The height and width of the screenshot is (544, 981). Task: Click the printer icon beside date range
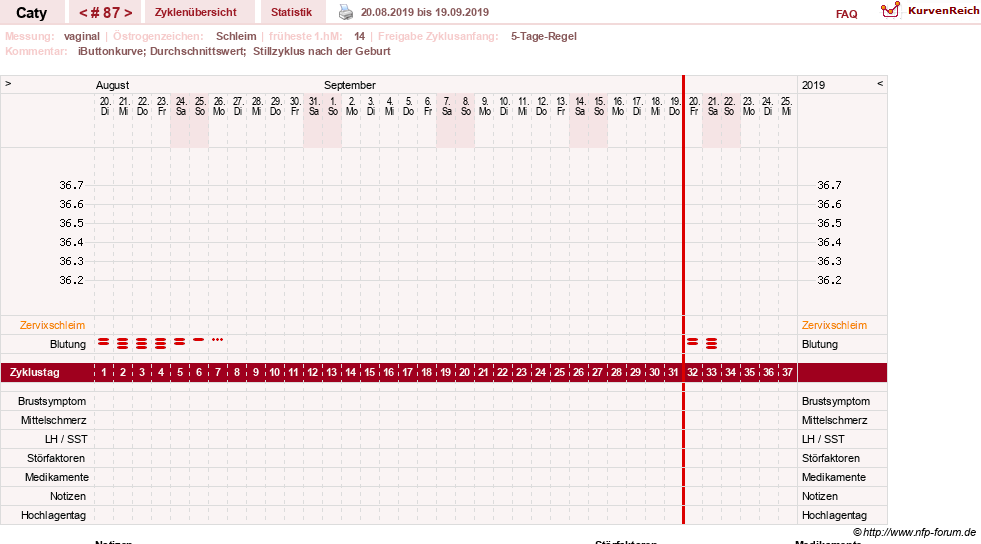tap(346, 12)
